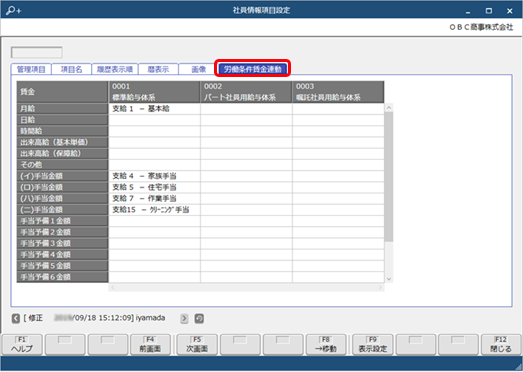
Task: Click column header 0002 パート社員用給与体系
Action: [x=246, y=92]
